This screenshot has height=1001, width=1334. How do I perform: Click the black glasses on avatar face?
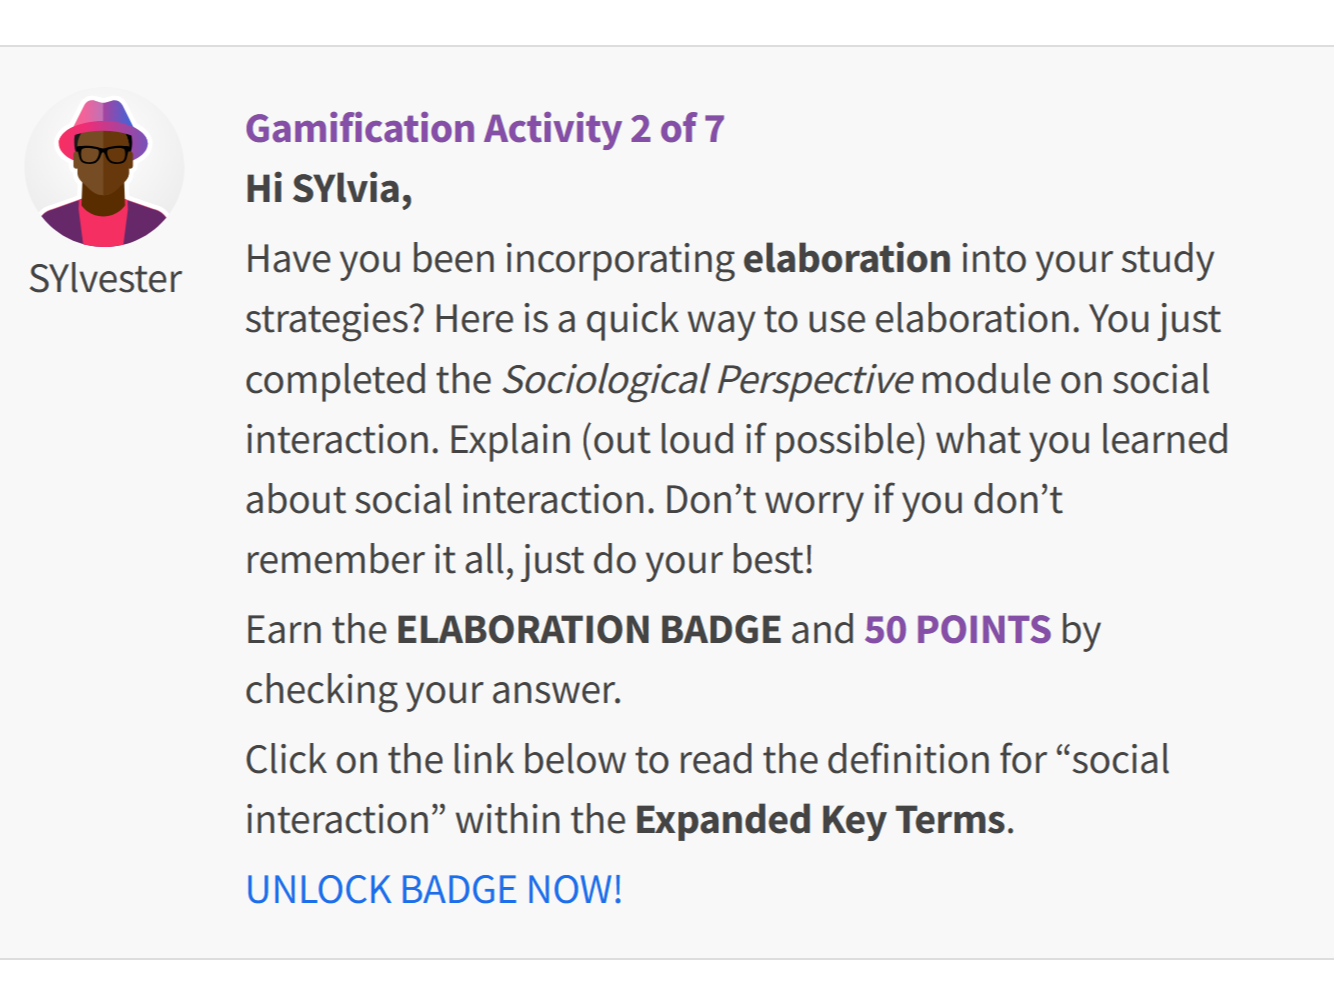click(103, 154)
